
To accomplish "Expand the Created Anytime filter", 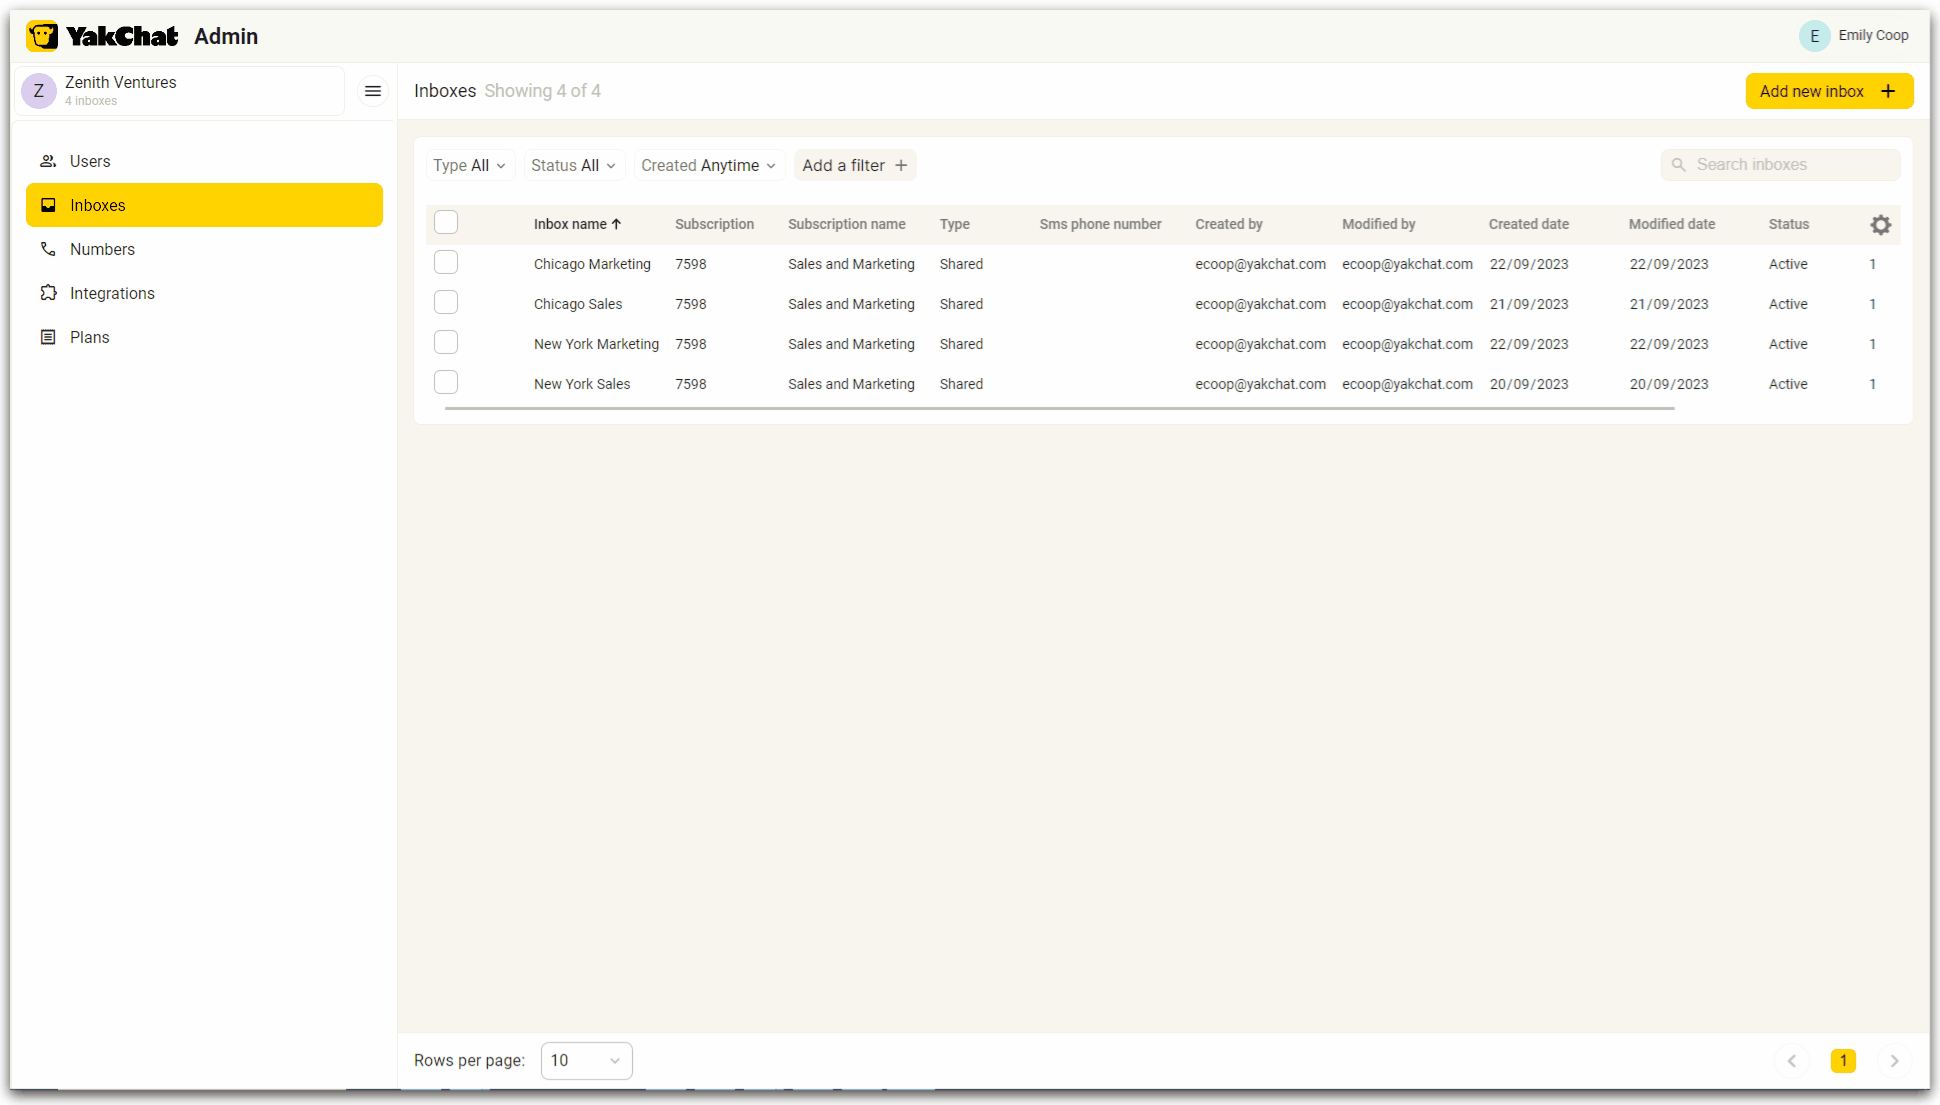I will [707, 165].
